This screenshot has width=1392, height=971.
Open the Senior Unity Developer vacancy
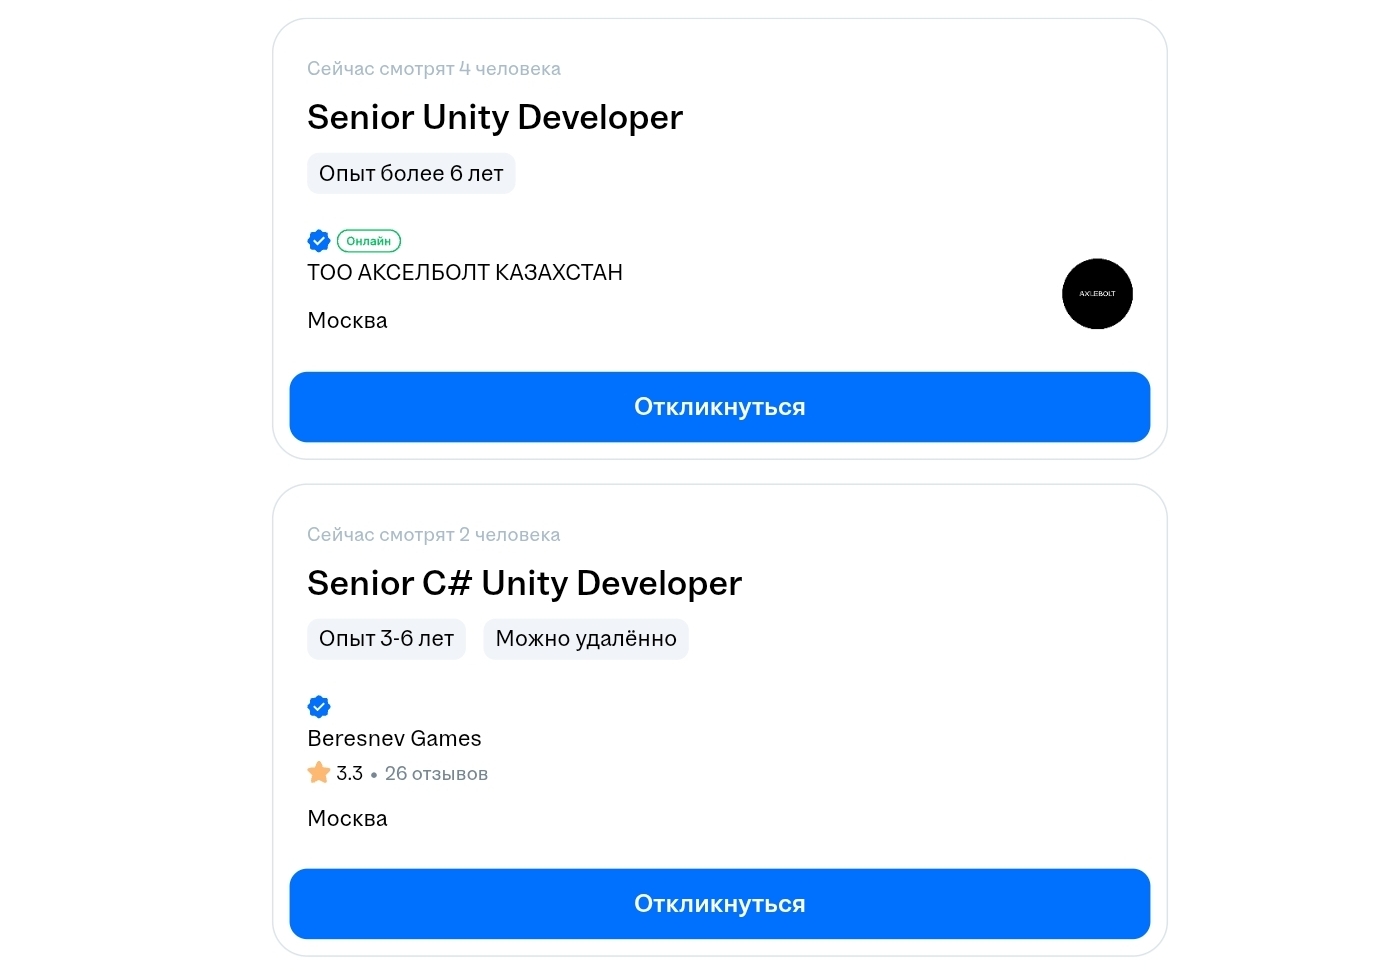point(495,118)
